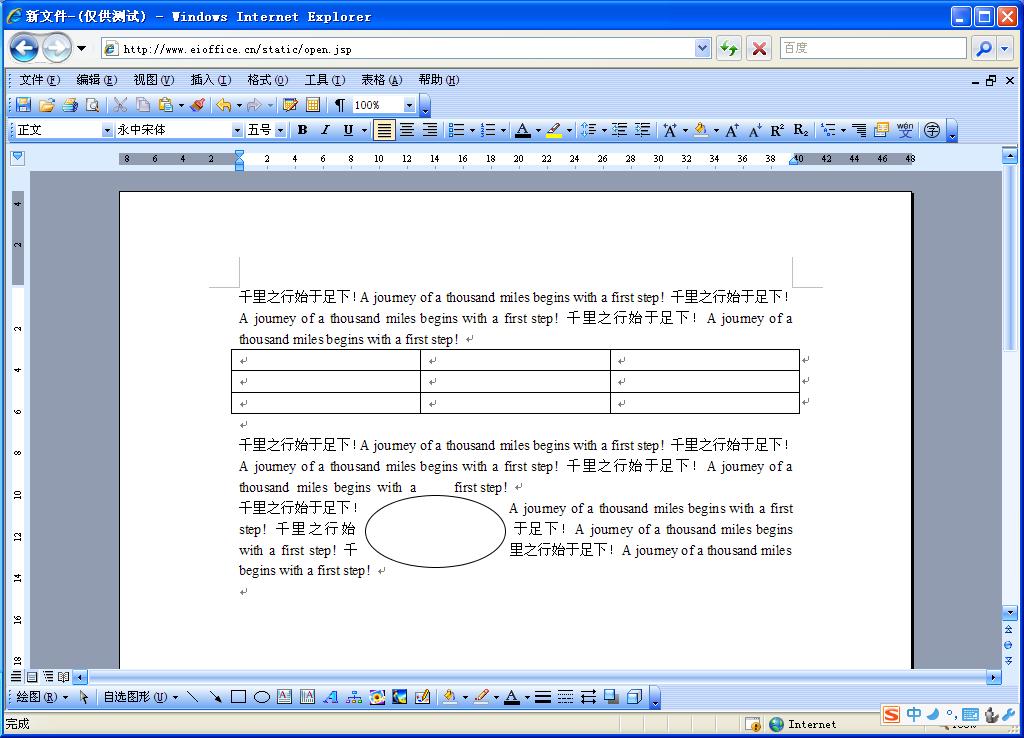Open a file with the folder icon
This screenshot has width=1024, height=738.
[46, 104]
